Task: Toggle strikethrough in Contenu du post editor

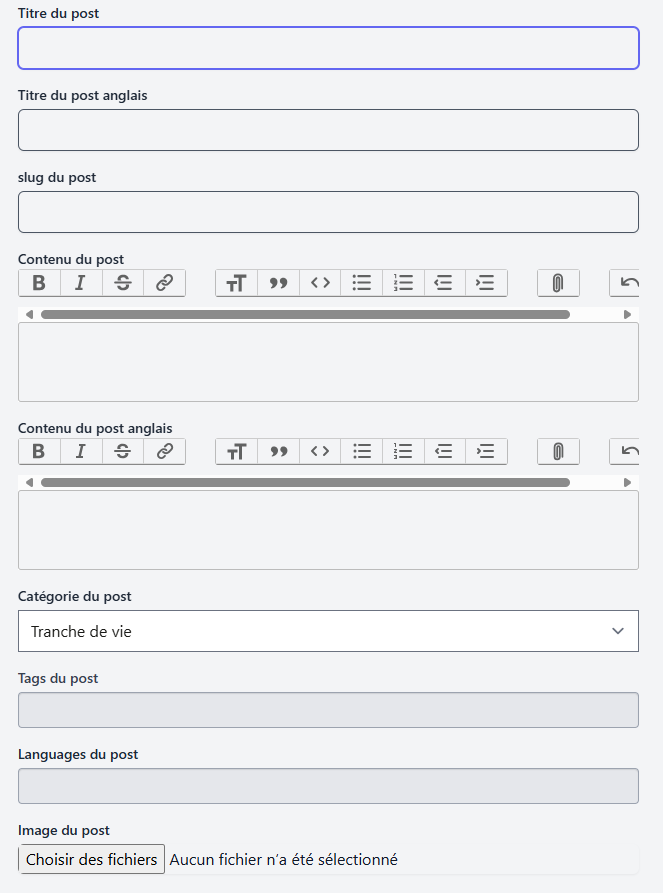Action: [123, 283]
